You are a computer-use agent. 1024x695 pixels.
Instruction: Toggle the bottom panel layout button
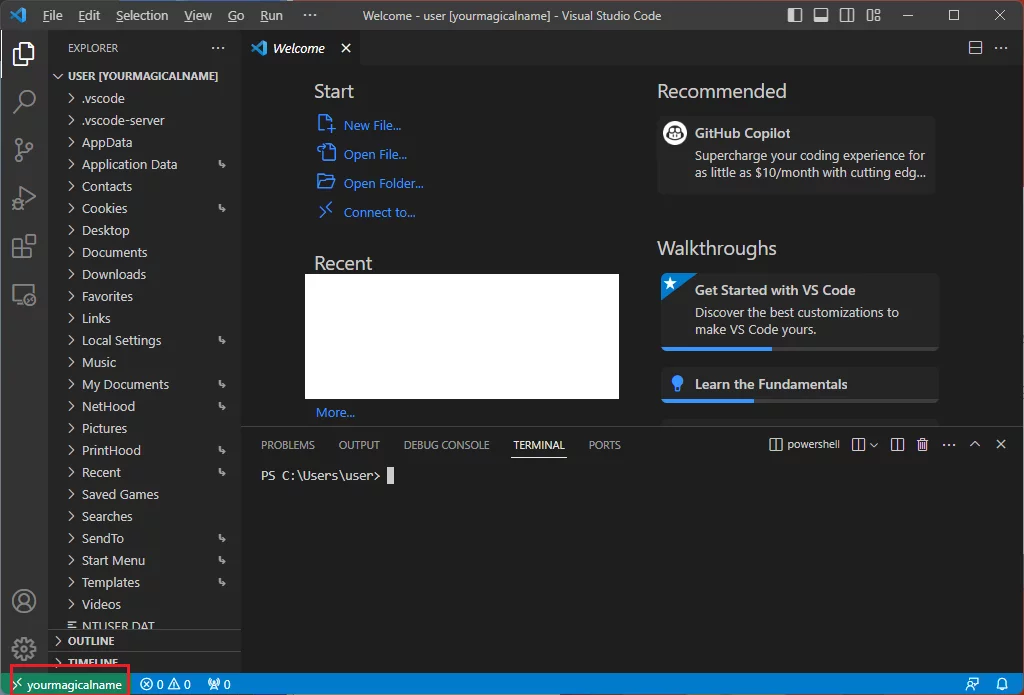click(x=821, y=15)
